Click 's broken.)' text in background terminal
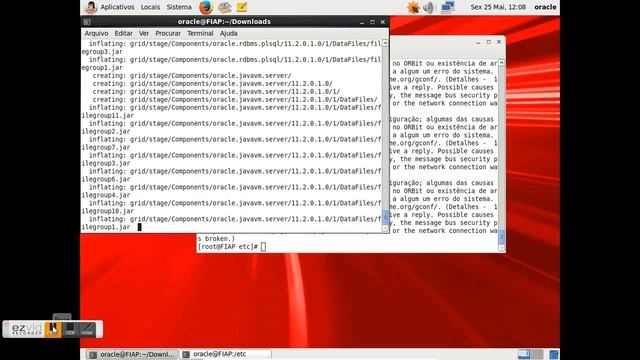Screen dimensions: 640x360 [x=216, y=238]
